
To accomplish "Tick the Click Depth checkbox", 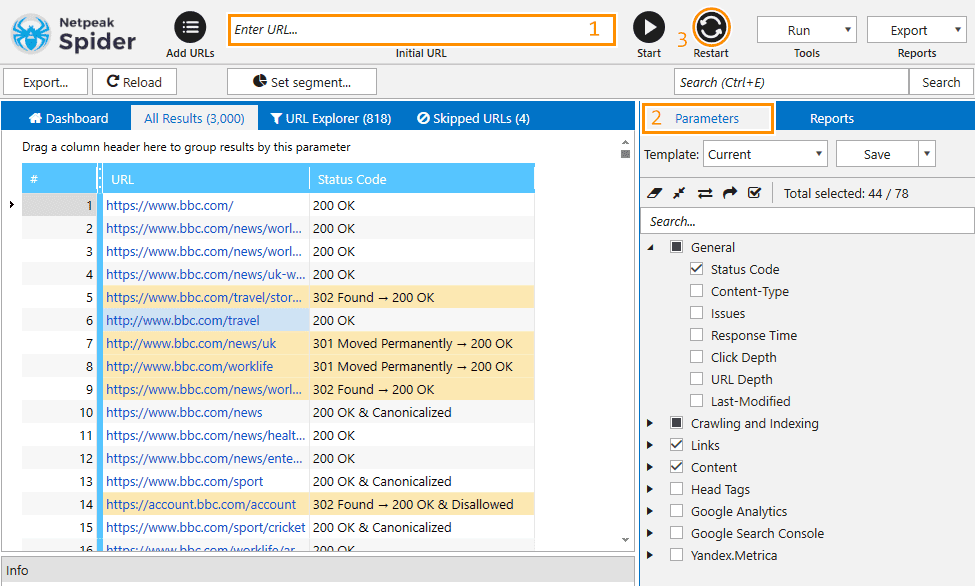I will (x=696, y=357).
